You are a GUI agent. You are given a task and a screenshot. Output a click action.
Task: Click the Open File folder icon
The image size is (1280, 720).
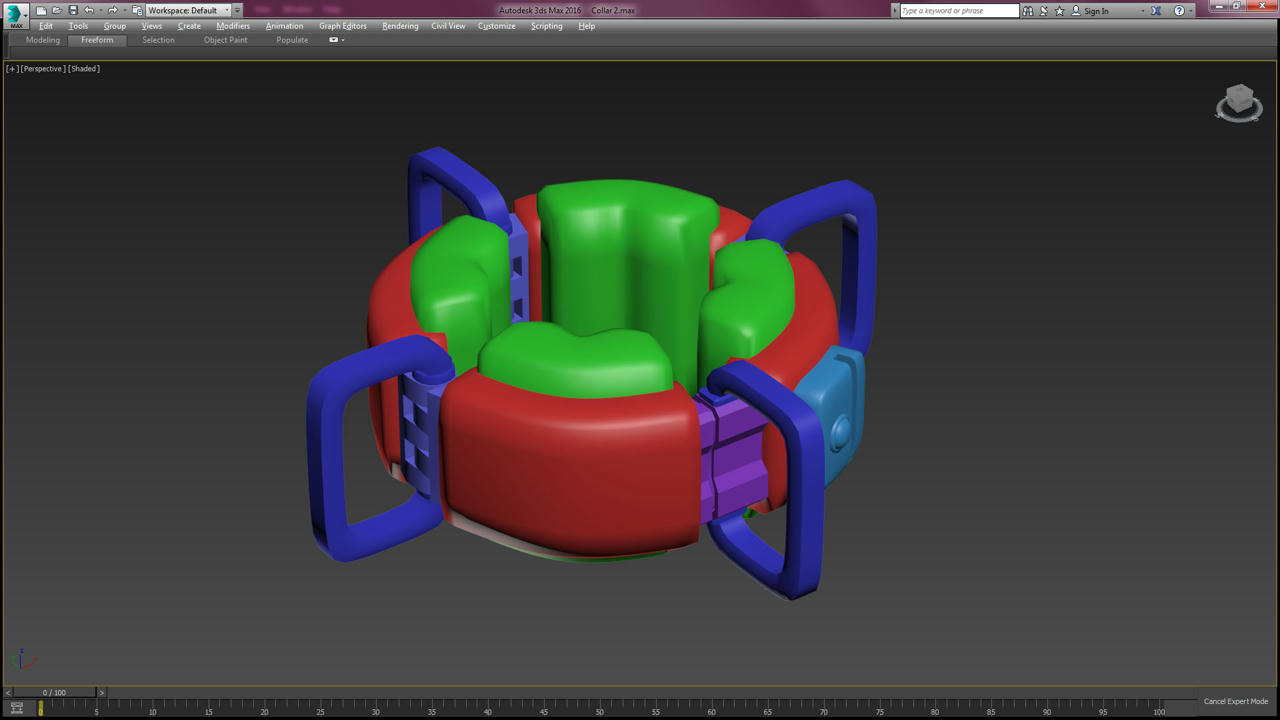pos(57,10)
